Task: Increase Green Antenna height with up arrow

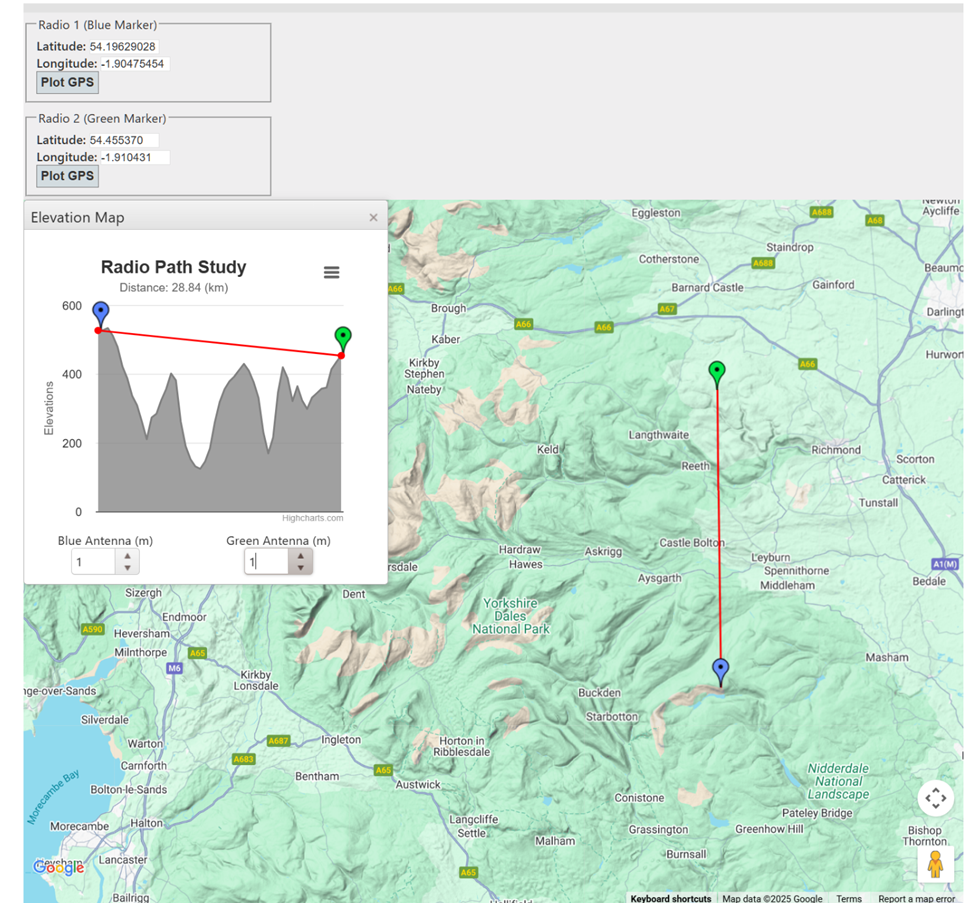Action: point(301,556)
